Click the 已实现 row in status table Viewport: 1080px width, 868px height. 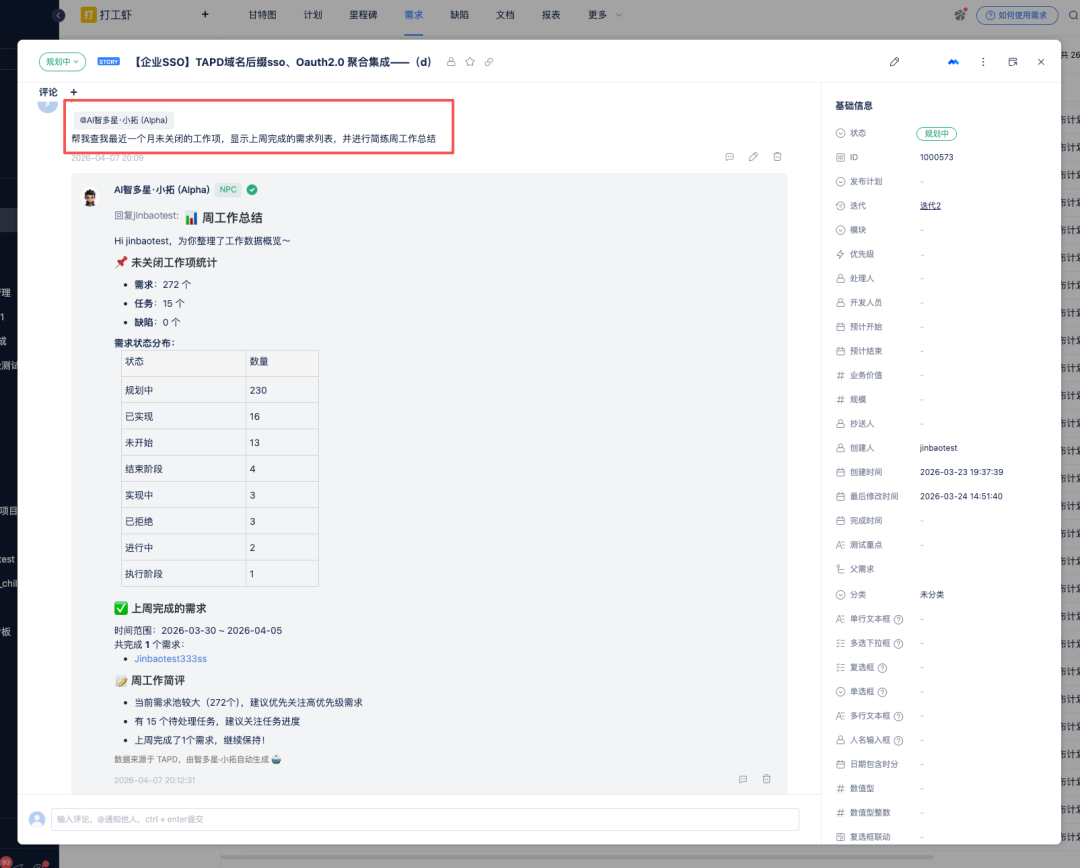(220, 416)
